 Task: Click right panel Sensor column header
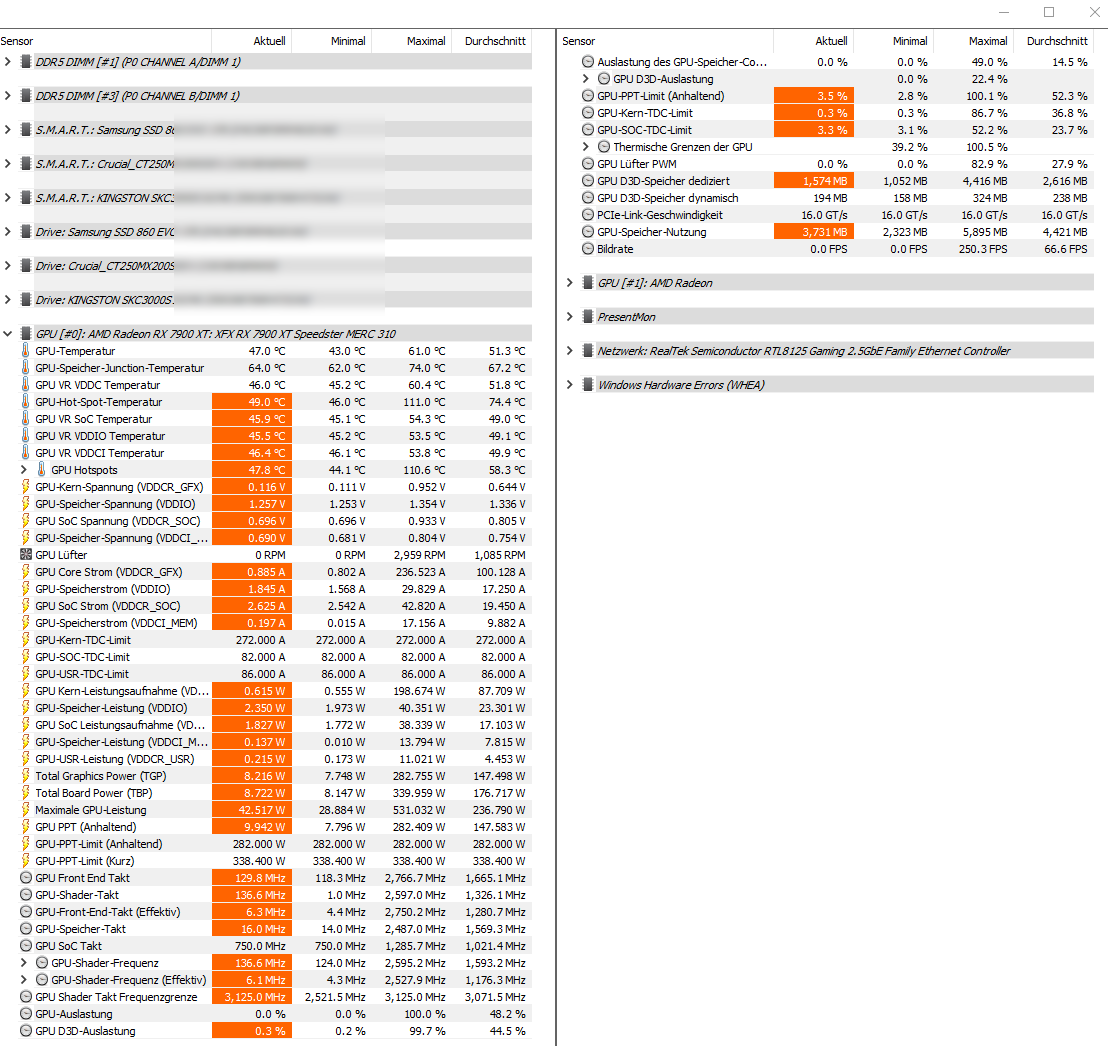[666, 41]
